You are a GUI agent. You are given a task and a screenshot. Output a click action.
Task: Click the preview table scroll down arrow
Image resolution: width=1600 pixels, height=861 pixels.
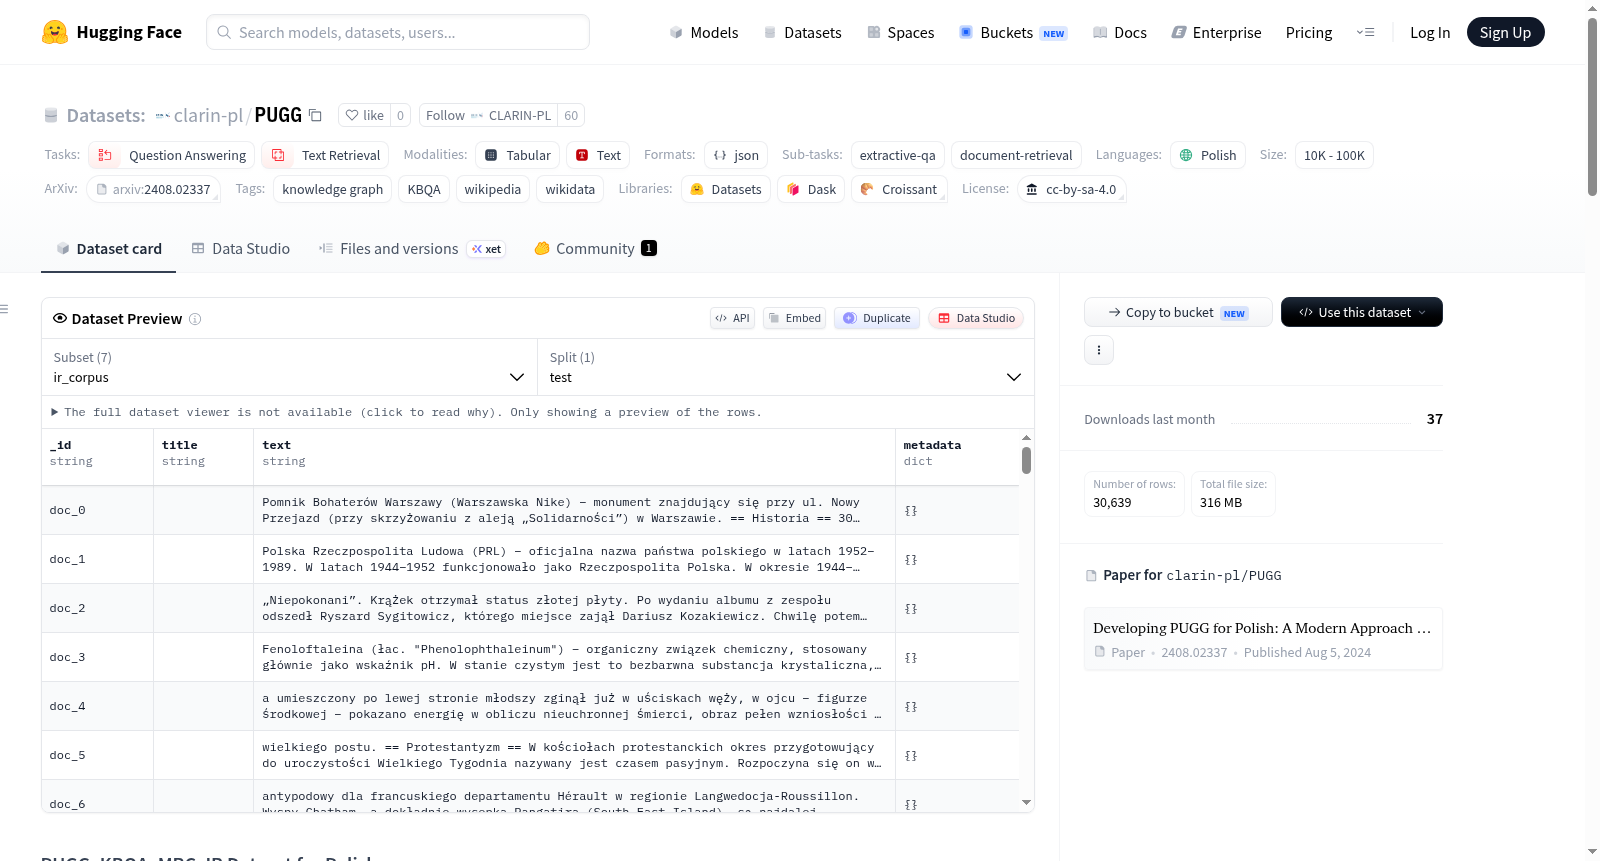click(x=1026, y=802)
